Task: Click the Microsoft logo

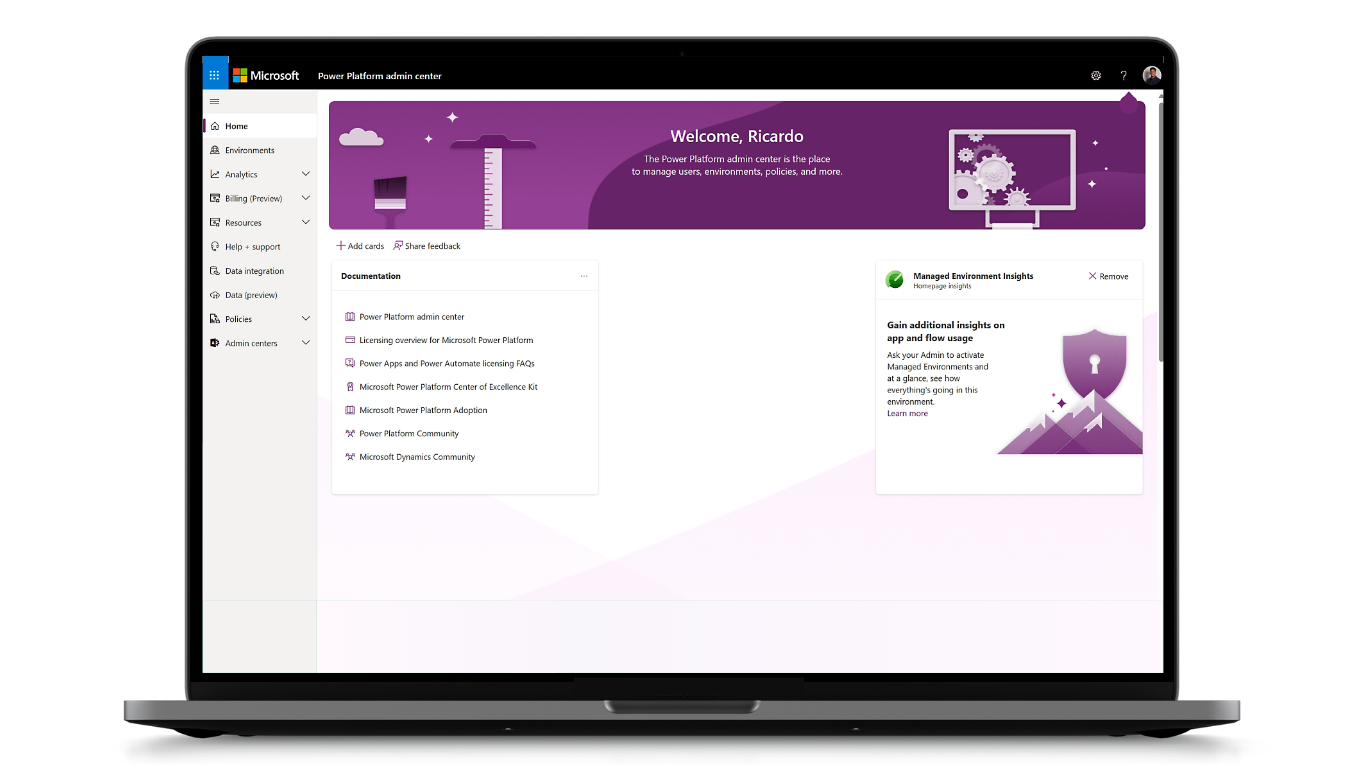Action: point(266,75)
